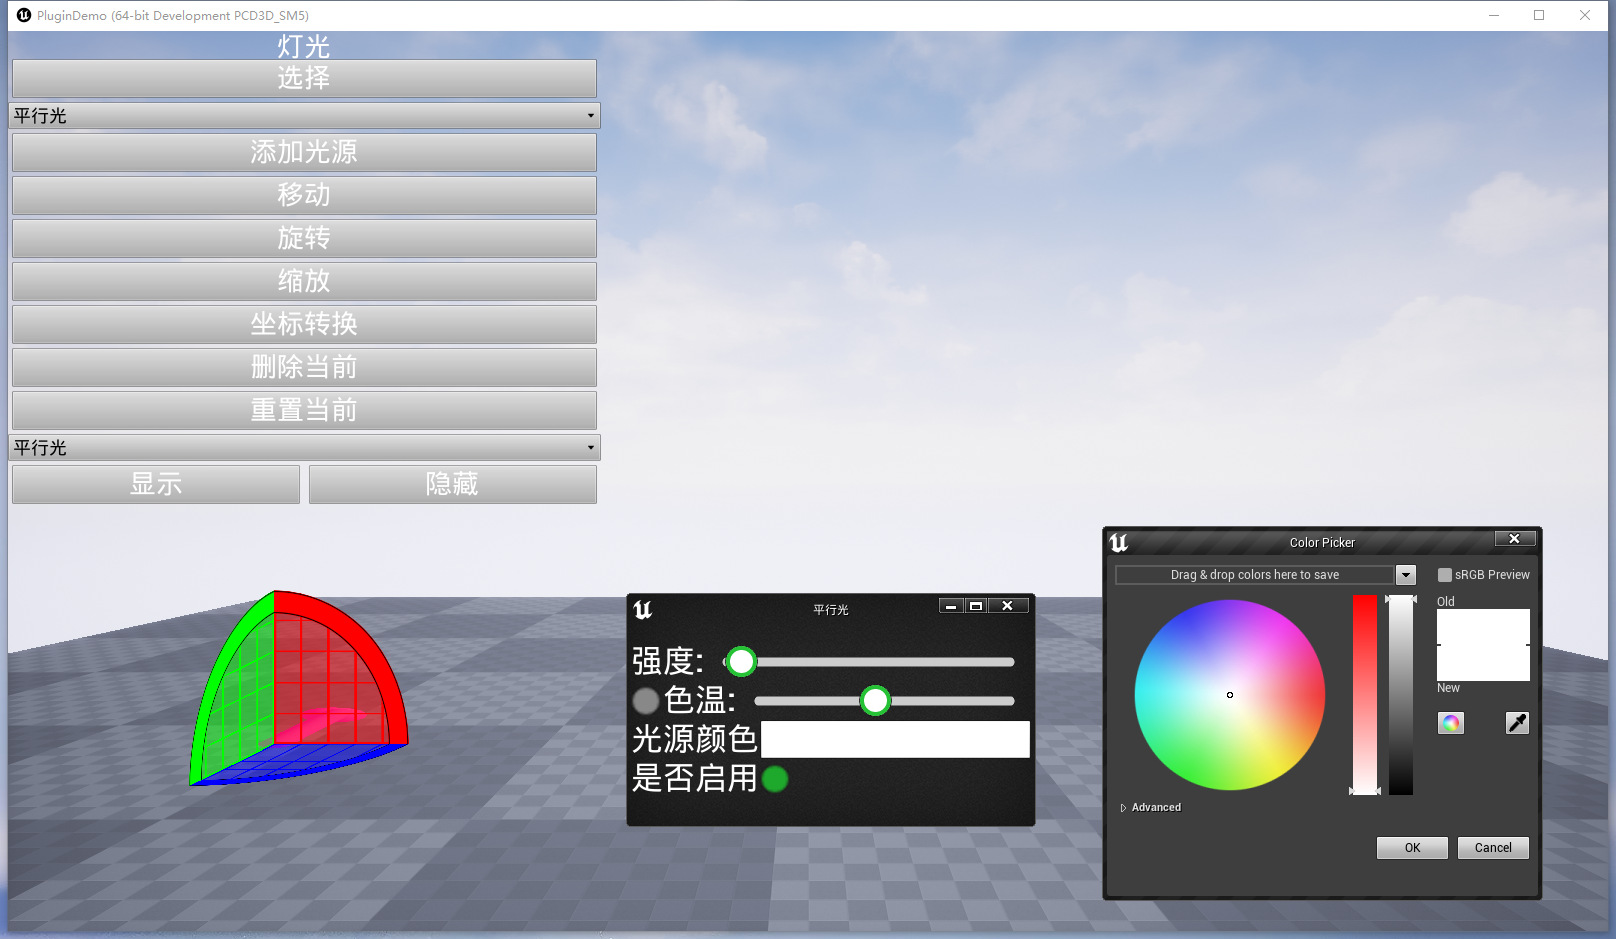Toggle the gray indicator next to 色温
This screenshot has height=939, width=1616.
coord(646,701)
